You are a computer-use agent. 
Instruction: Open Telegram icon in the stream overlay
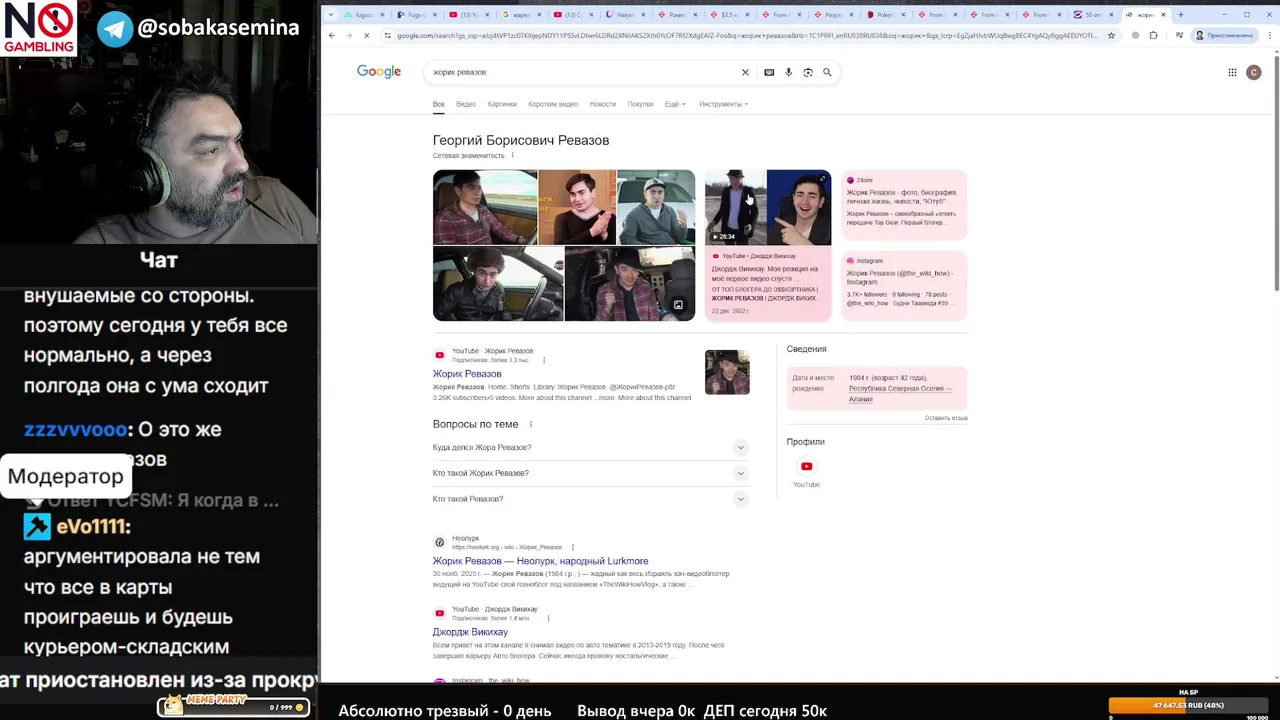coord(115,28)
